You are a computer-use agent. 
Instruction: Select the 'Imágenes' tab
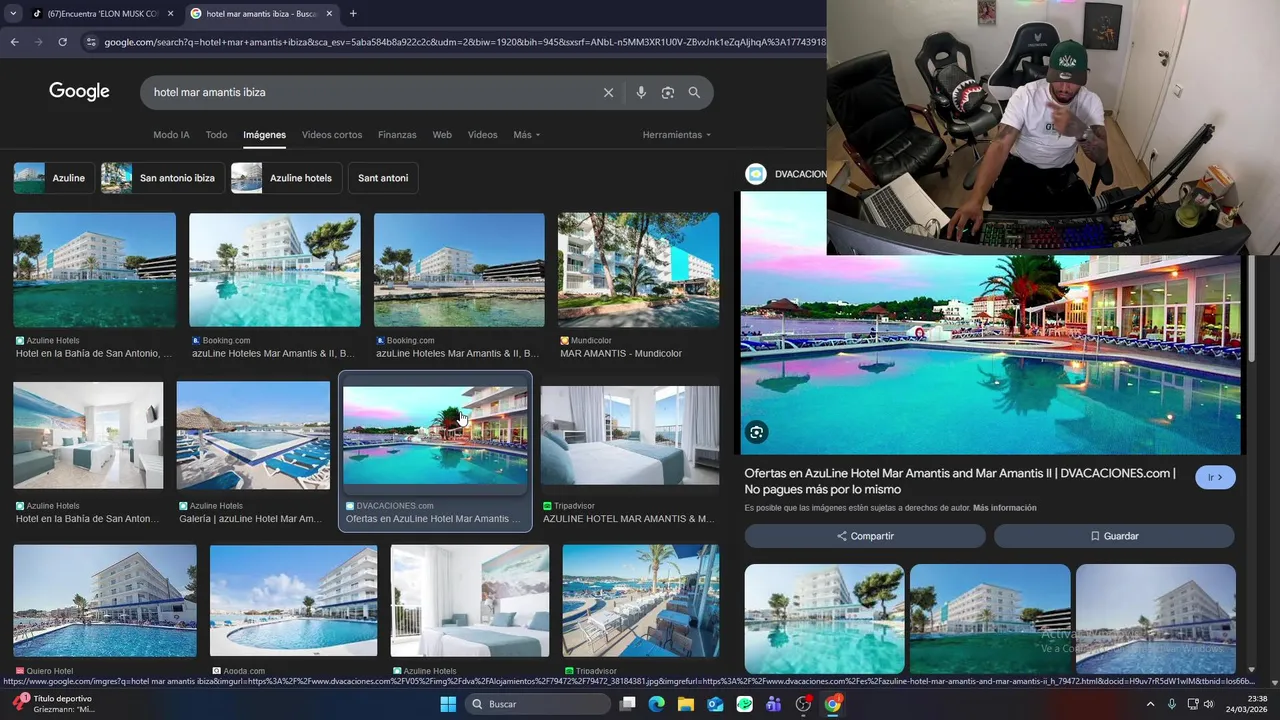[264, 135]
